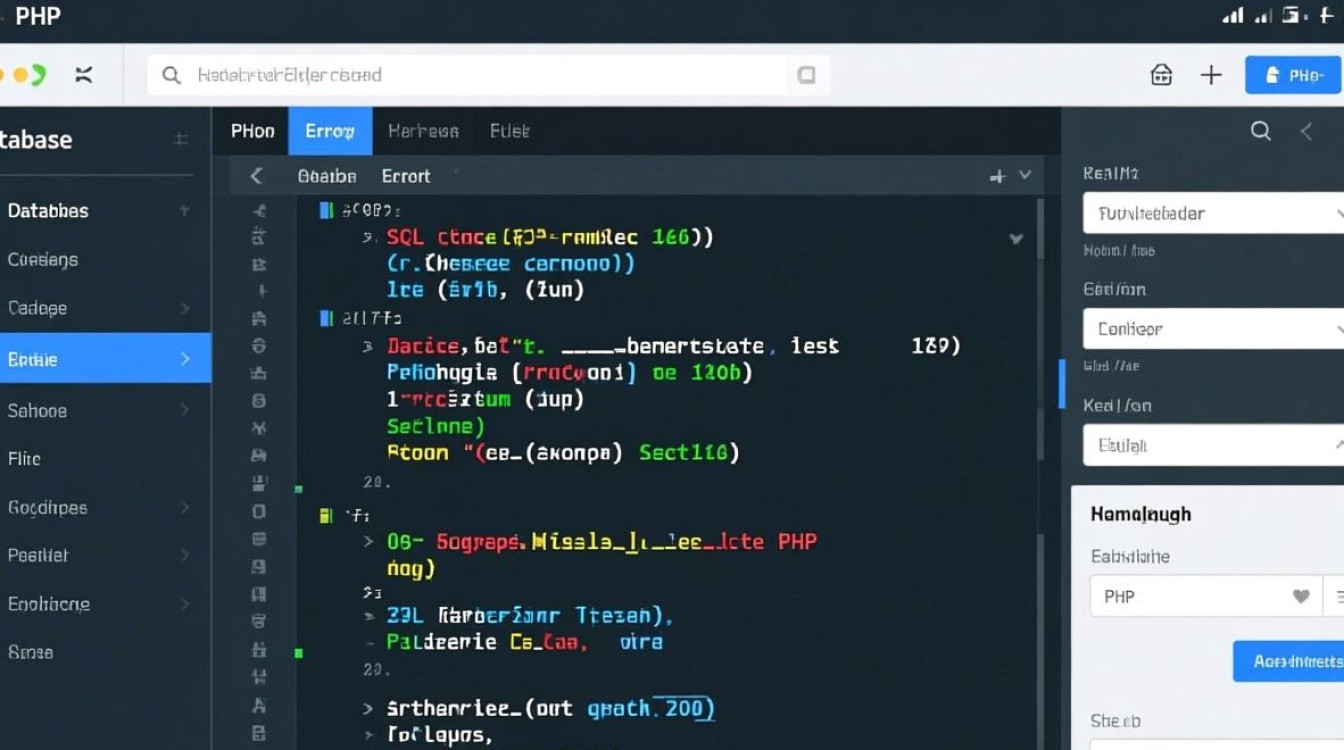Click into the top search input field

click(x=480, y=75)
